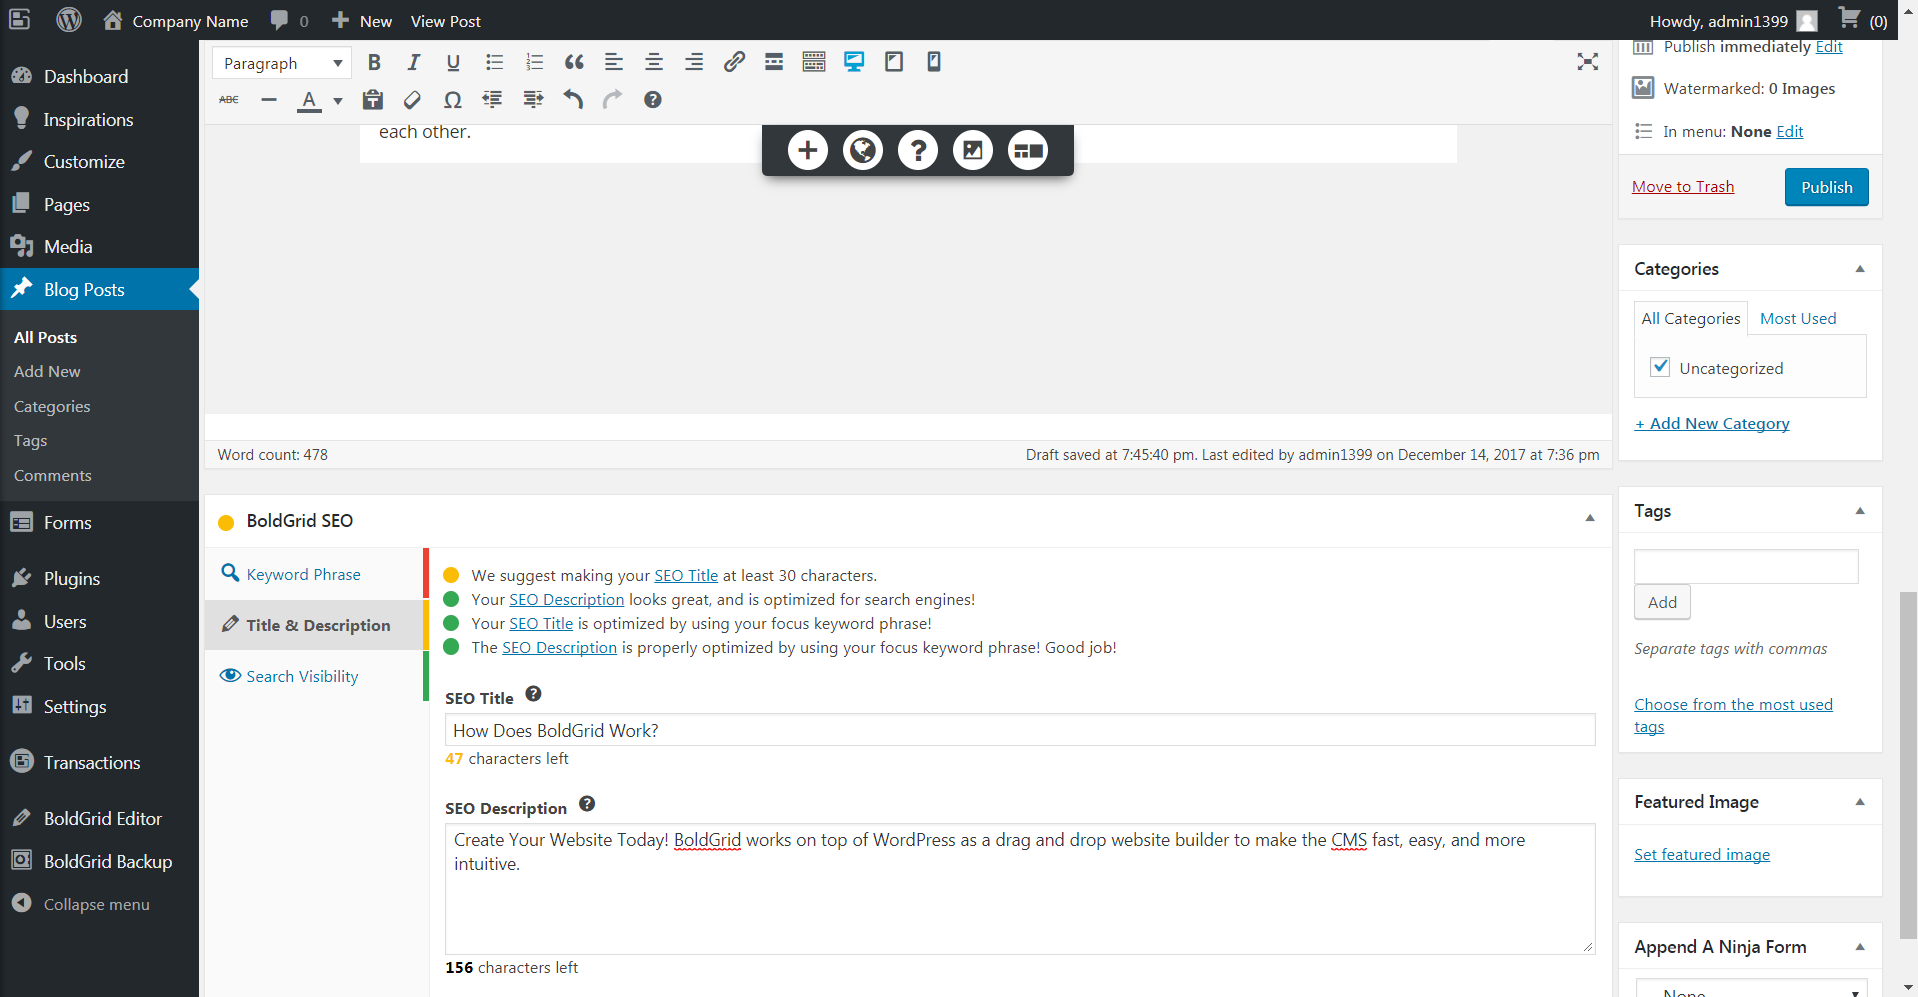Switch to mobile phone preview view
This screenshot has width=1918, height=997.
click(934, 62)
